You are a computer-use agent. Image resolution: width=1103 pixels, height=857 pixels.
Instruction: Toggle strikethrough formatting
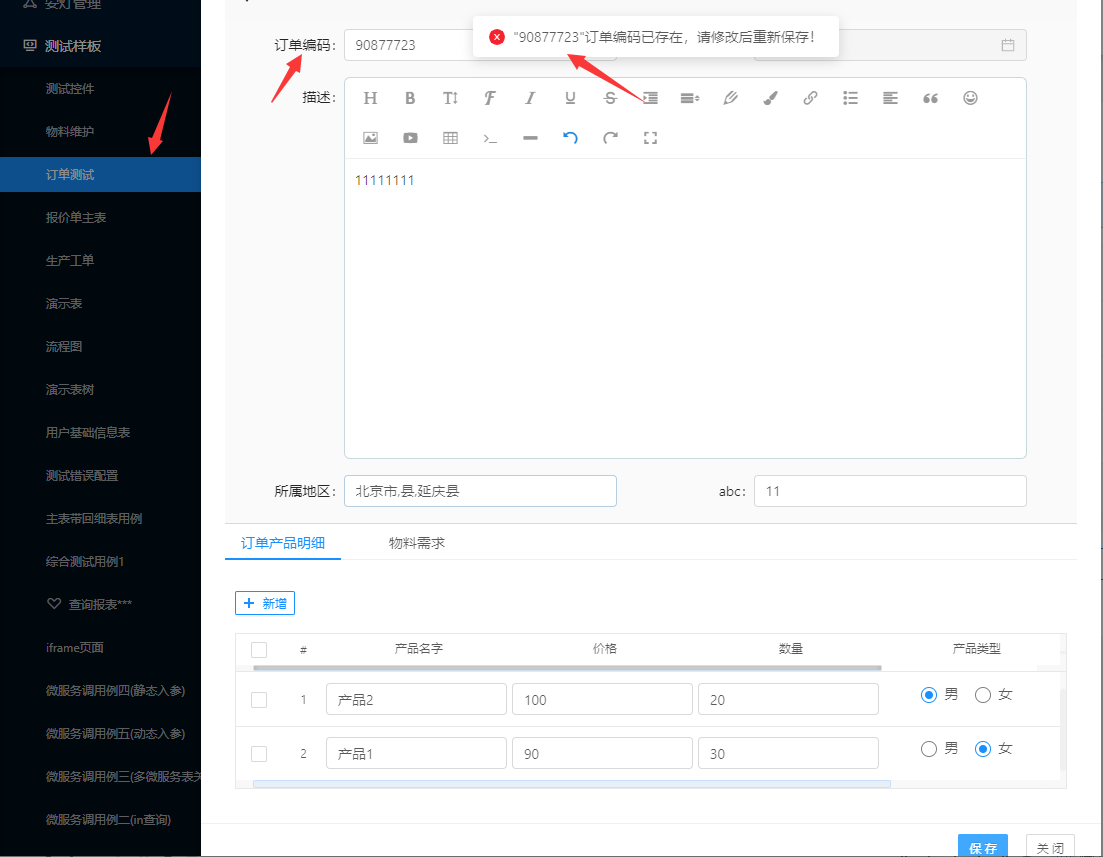tap(610, 98)
